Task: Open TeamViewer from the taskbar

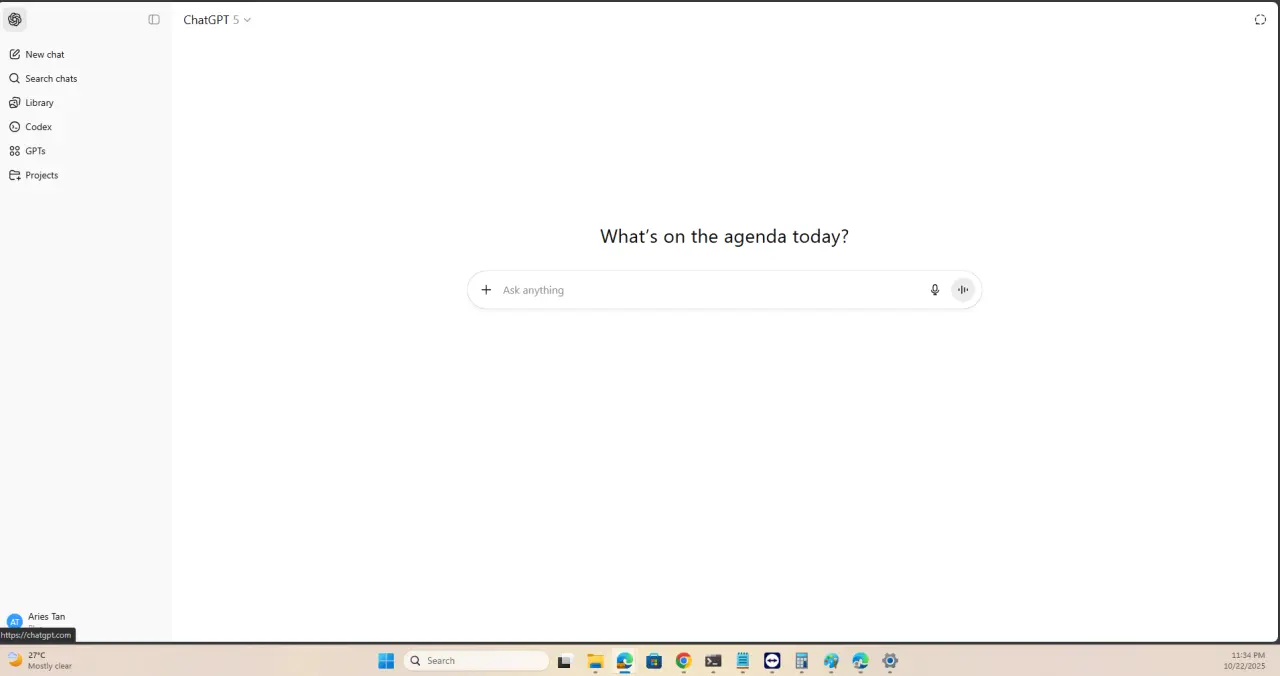Action: [x=772, y=661]
